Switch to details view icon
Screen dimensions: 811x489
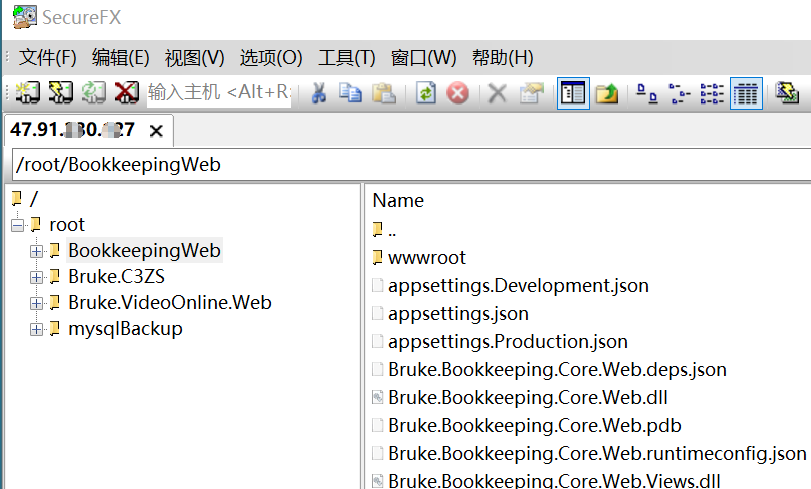pos(746,94)
